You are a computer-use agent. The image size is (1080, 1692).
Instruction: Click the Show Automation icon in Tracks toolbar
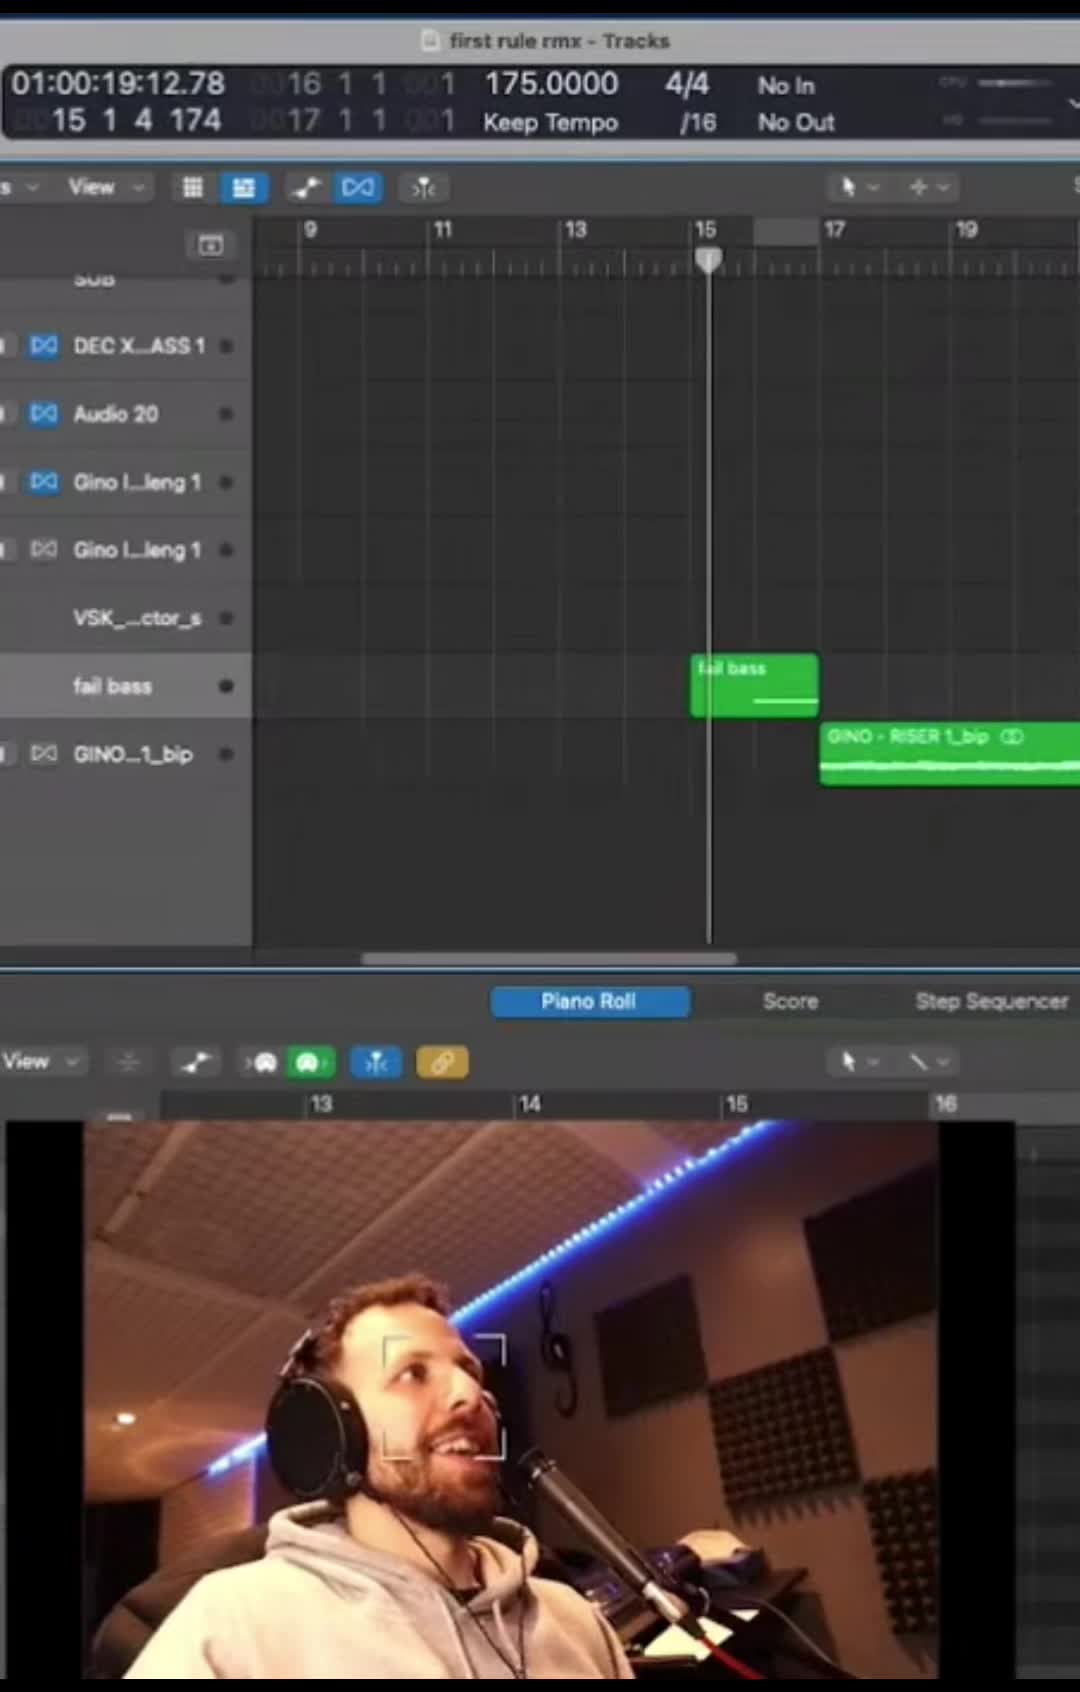click(306, 188)
